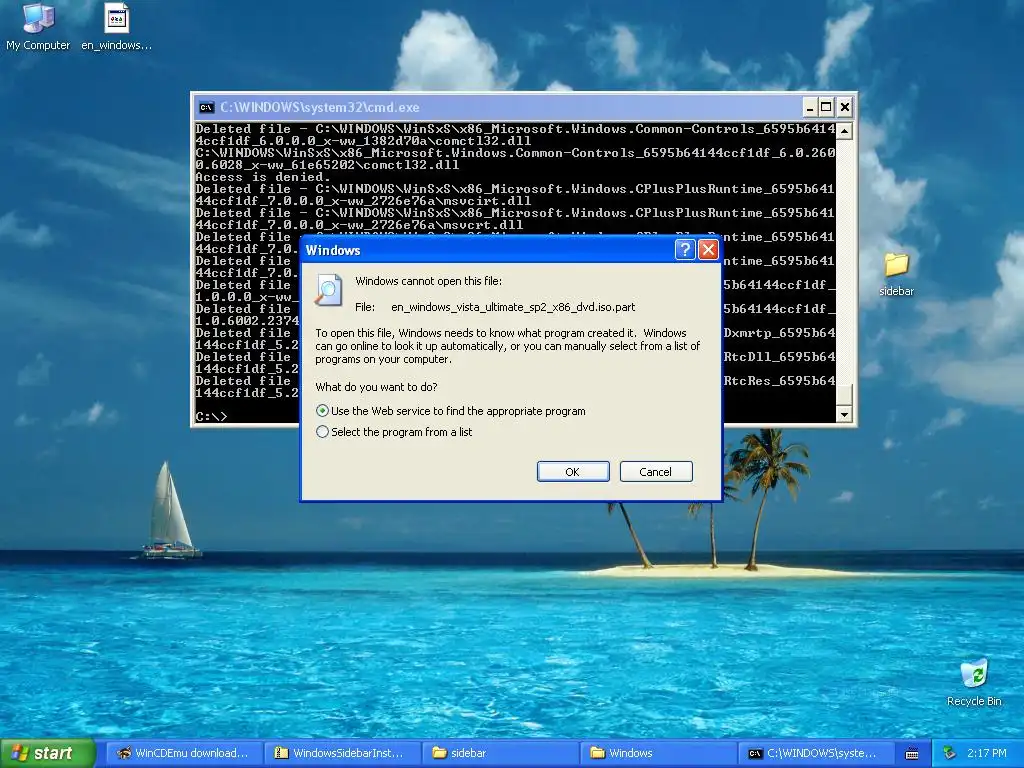The image size is (1024, 768).
Task: Switch to WinCDEmu download taskbar item
Action: (x=184, y=753)
